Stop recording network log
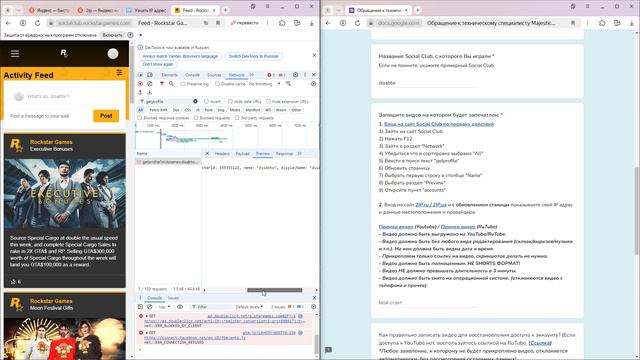Viewport: 640px width, 360px height. pyautogui.click(x=140, y=84)
